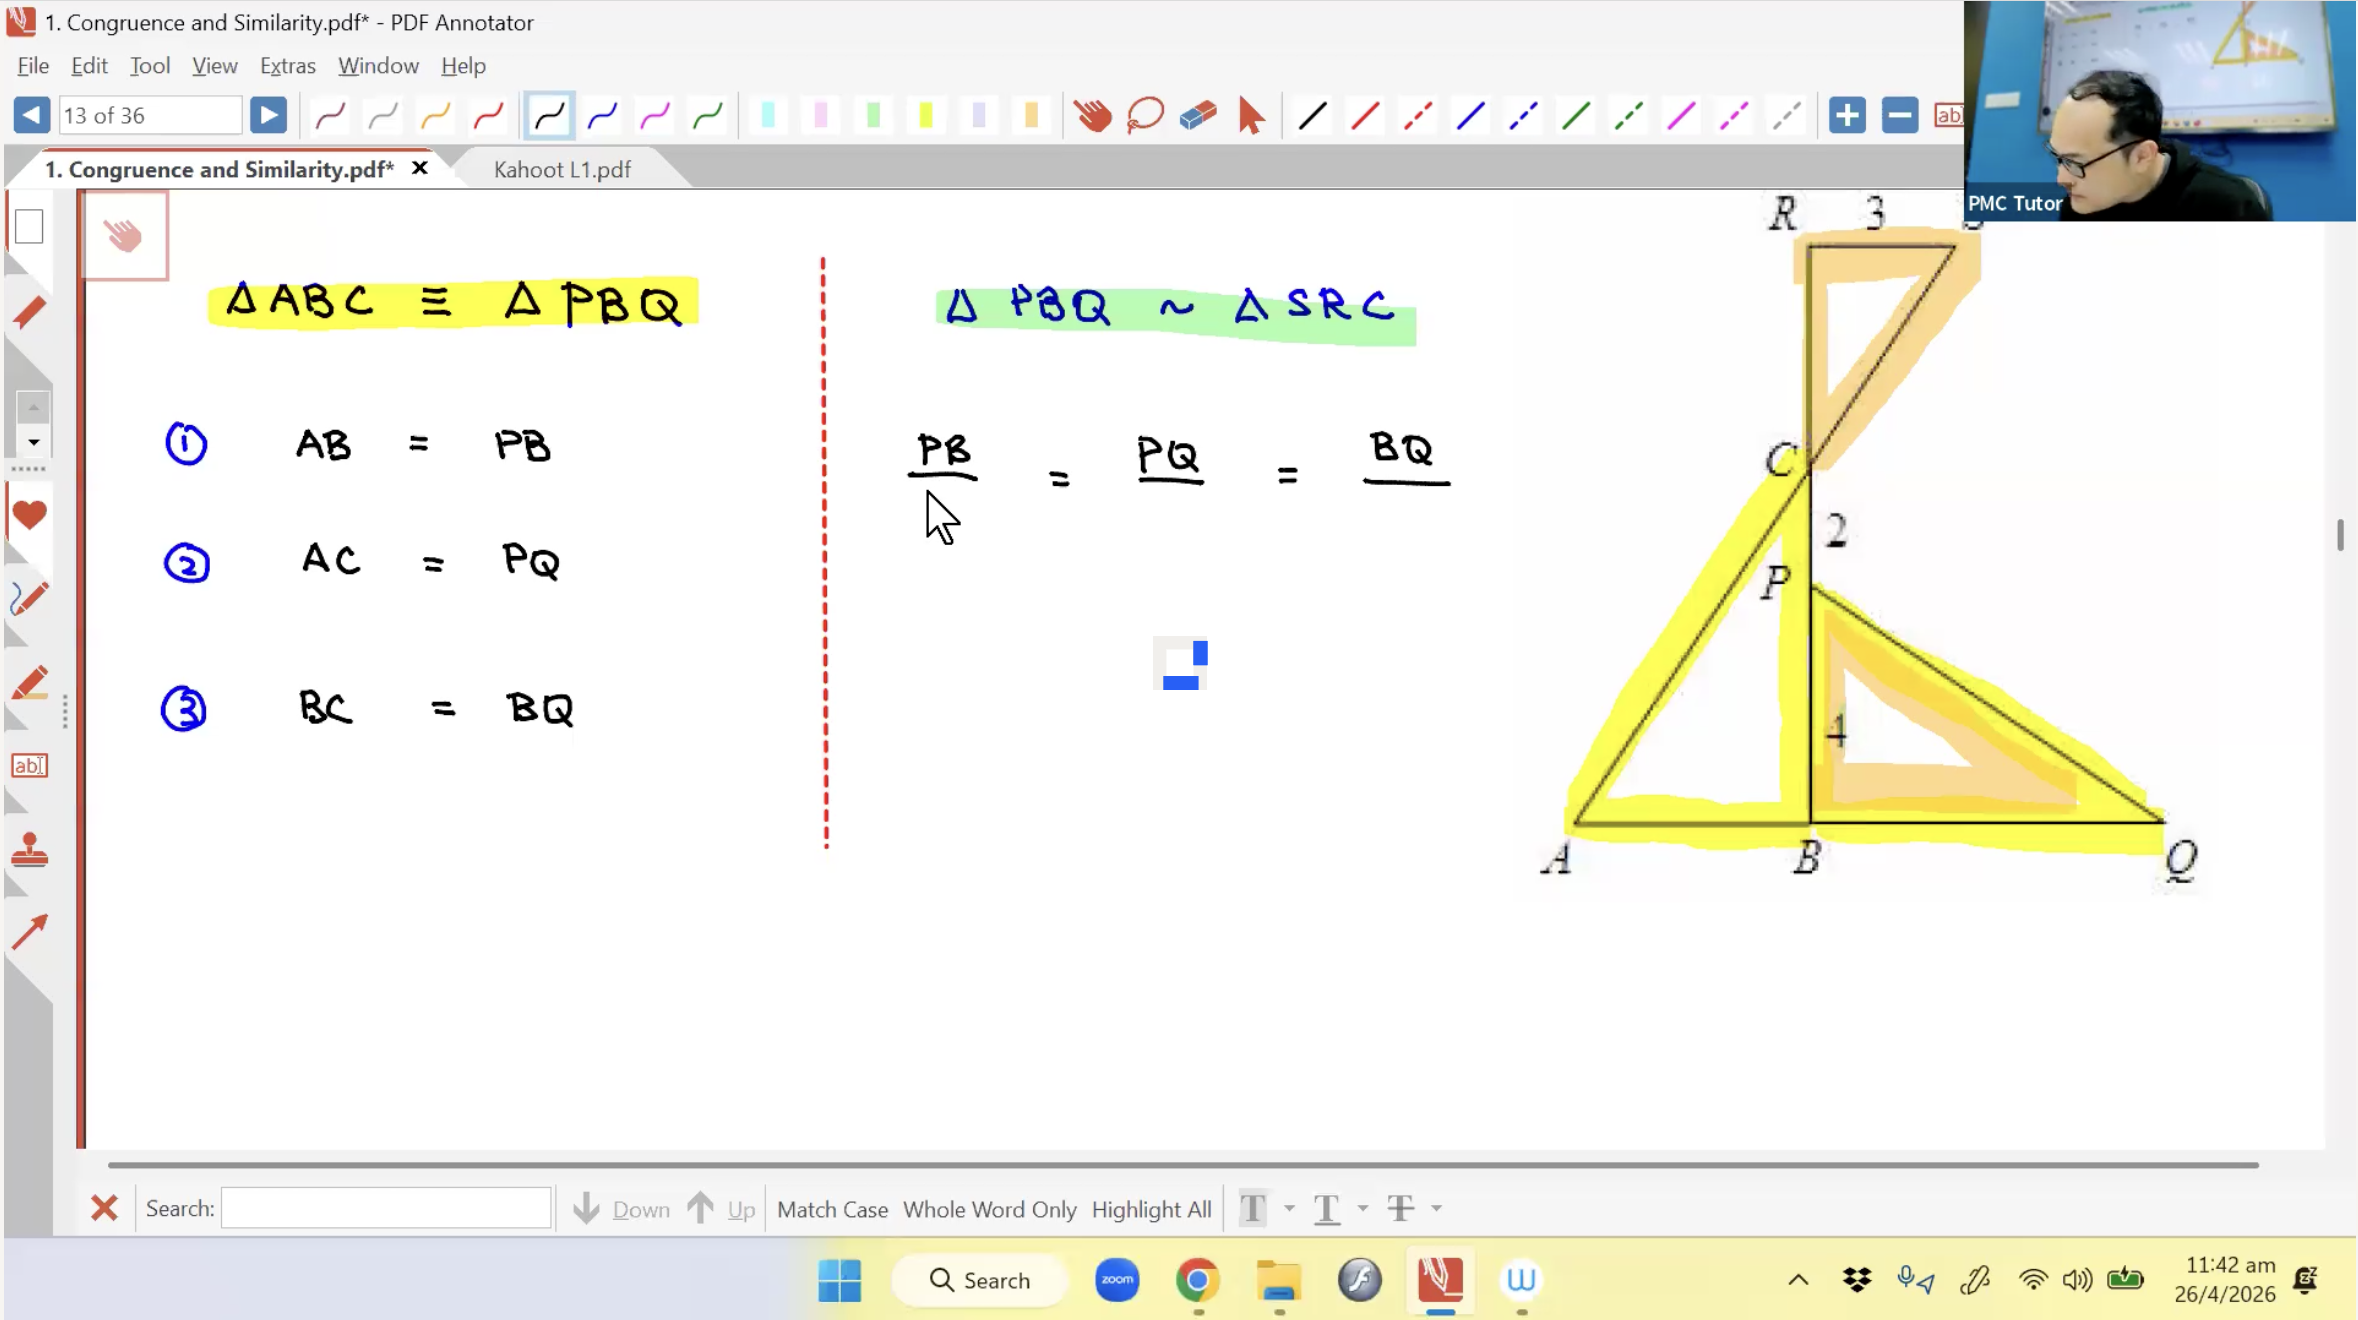Switch to the Kahoot L1.pdf tab
2358x1320 pixels.
(562, 170)
